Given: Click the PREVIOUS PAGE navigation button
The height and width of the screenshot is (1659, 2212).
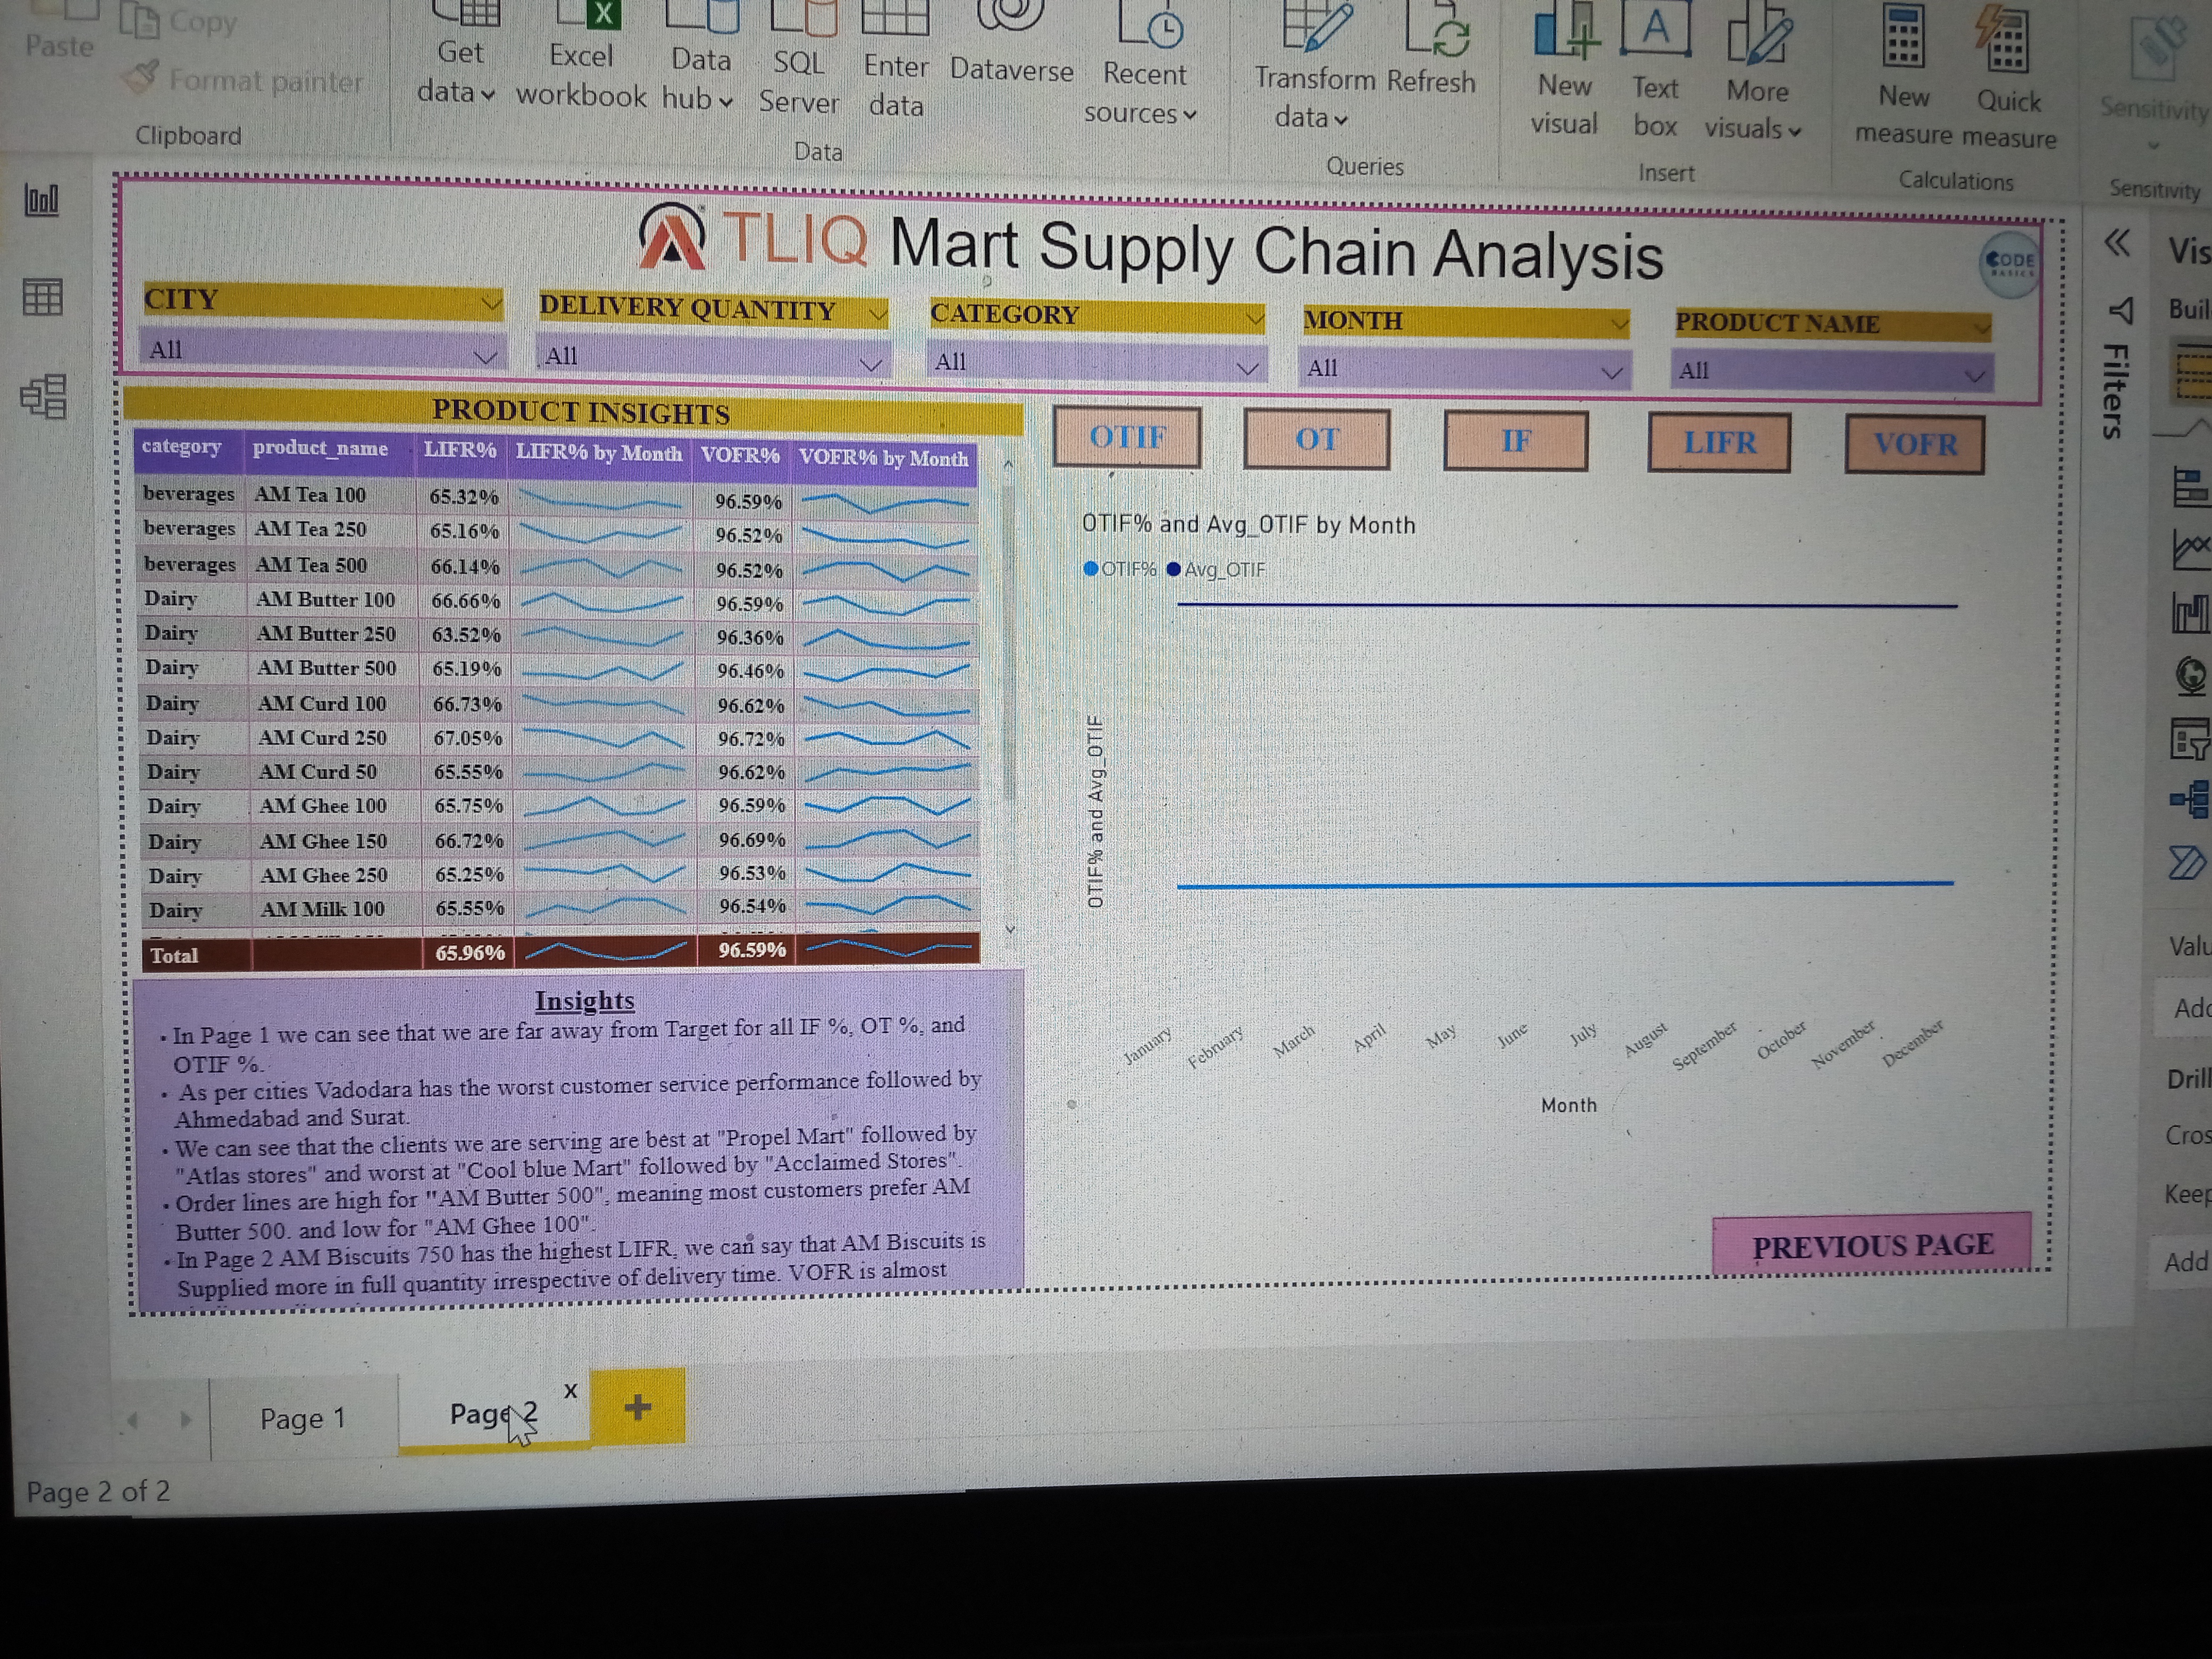Looking at the screenshot, I should [1870, 1245].
